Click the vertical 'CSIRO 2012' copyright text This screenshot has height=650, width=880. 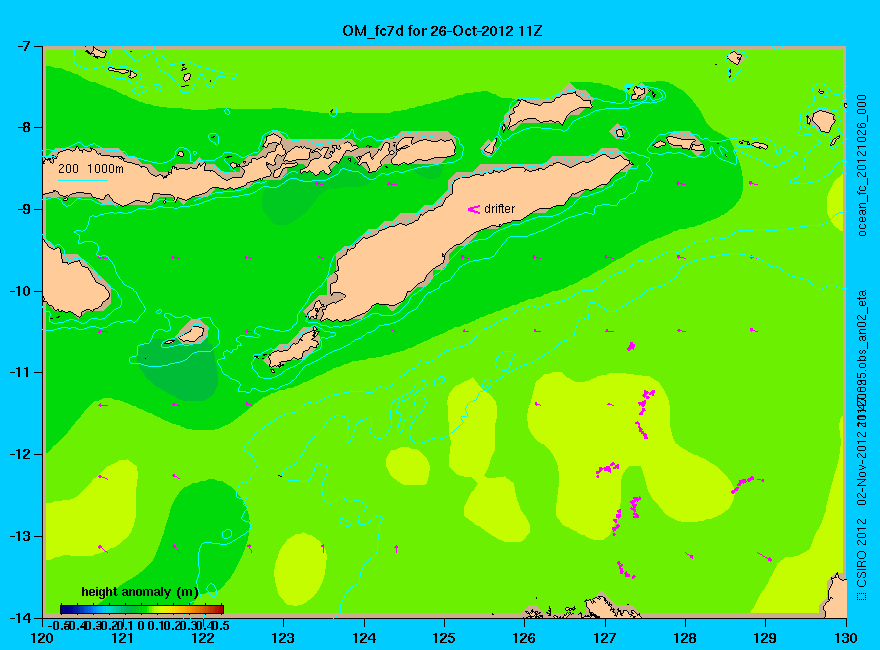coord(862,553)
